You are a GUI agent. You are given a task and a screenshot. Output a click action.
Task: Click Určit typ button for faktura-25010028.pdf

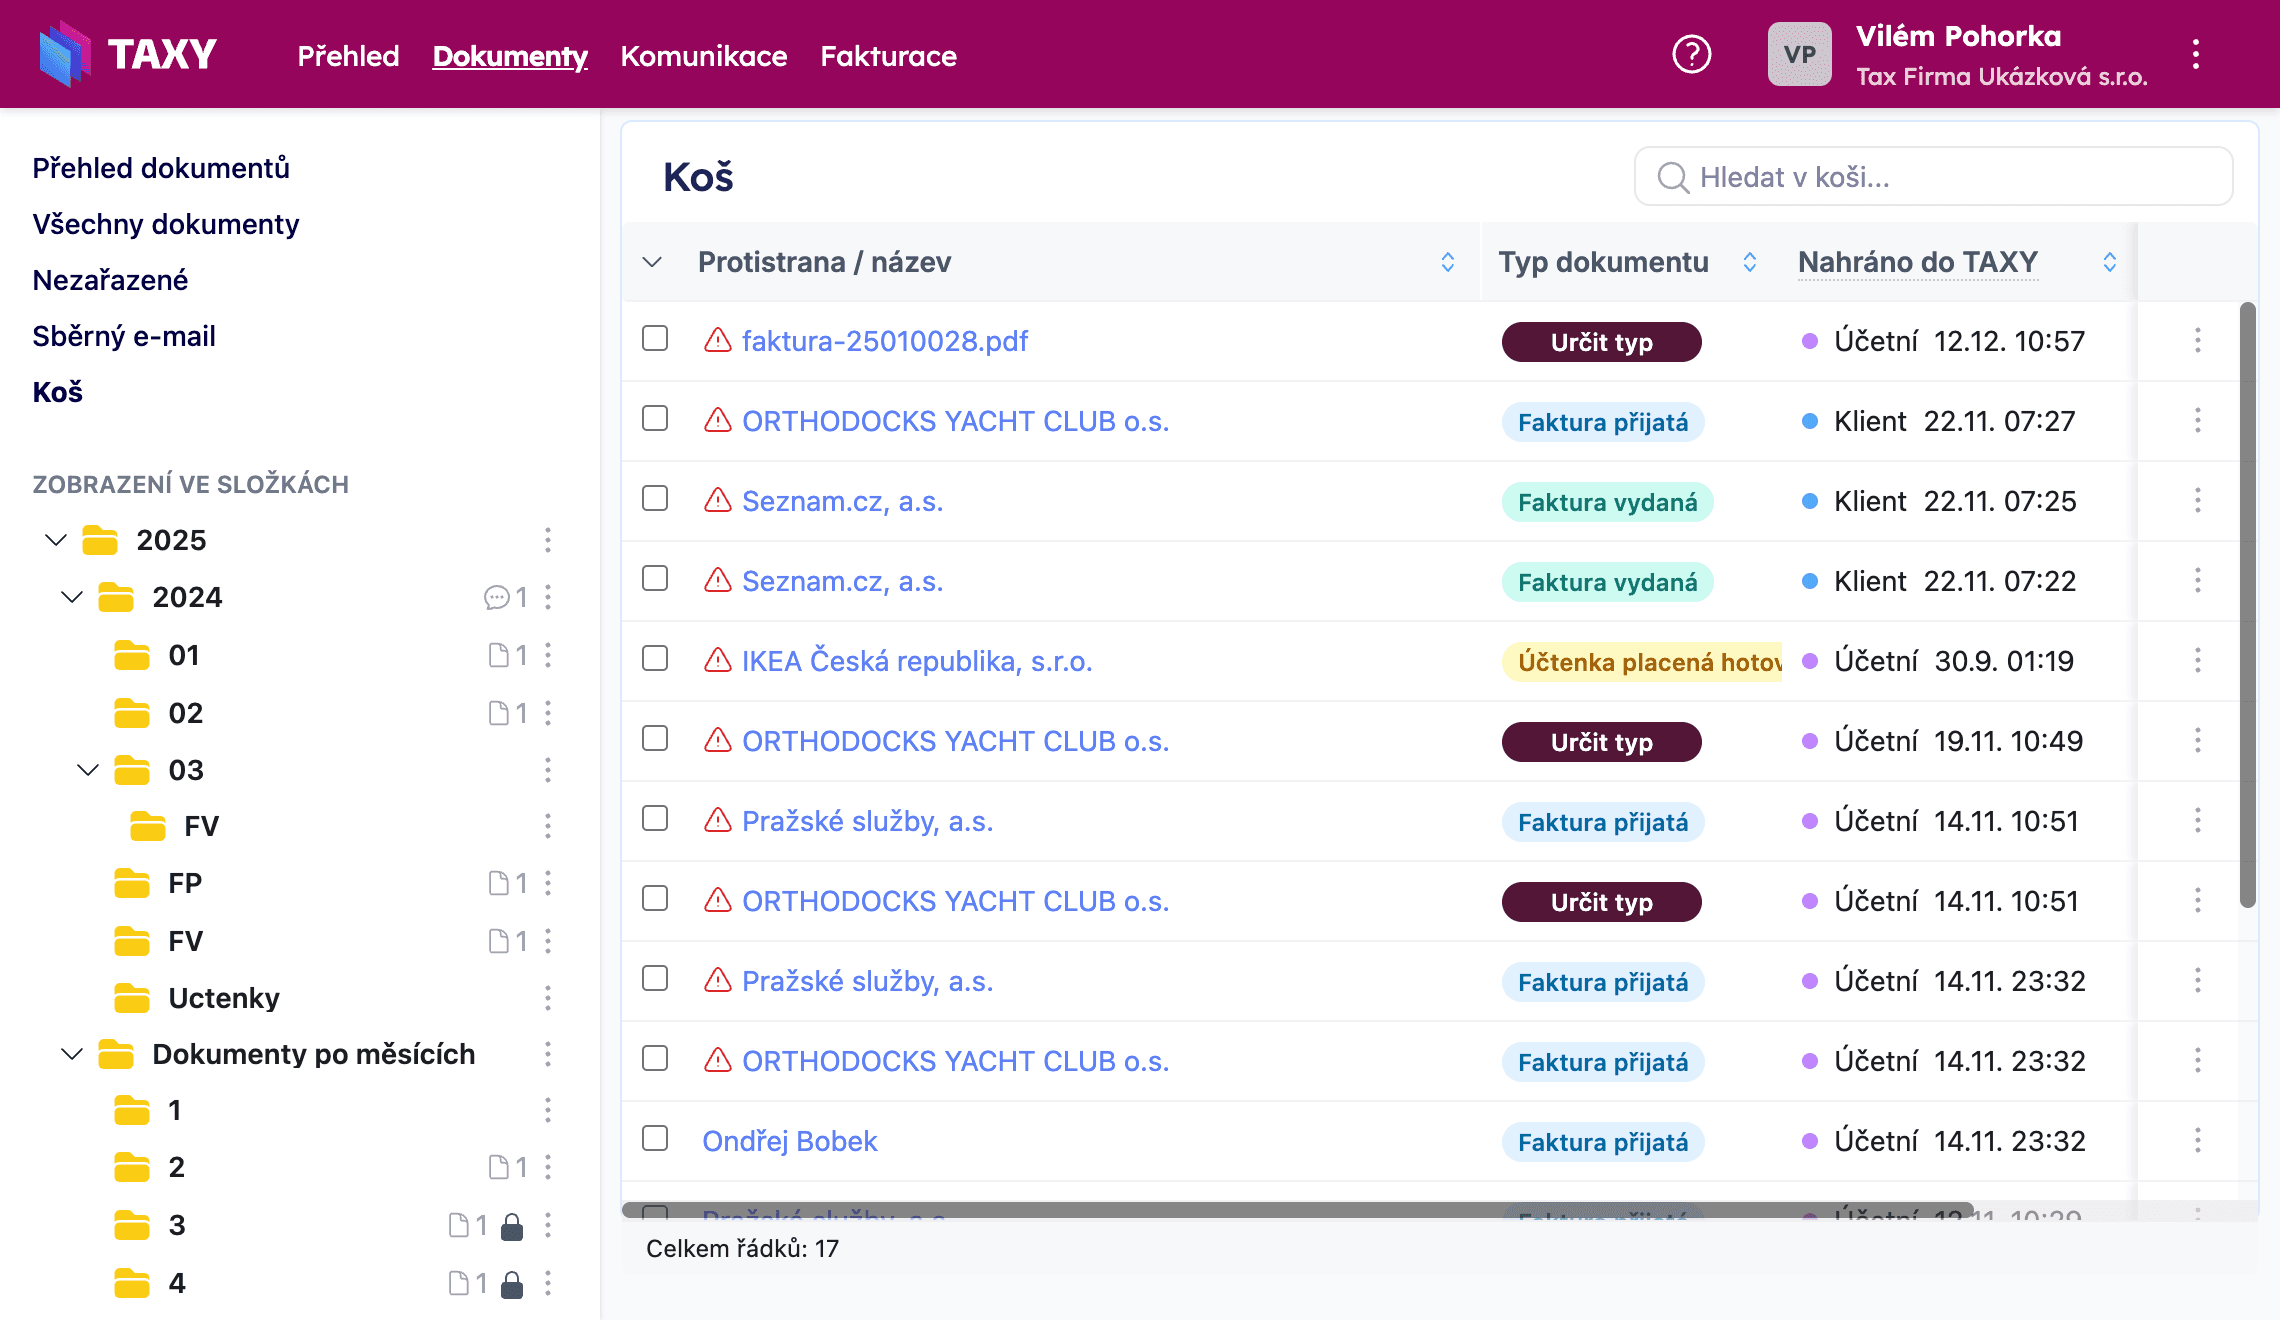click(x=1600, y=342)
